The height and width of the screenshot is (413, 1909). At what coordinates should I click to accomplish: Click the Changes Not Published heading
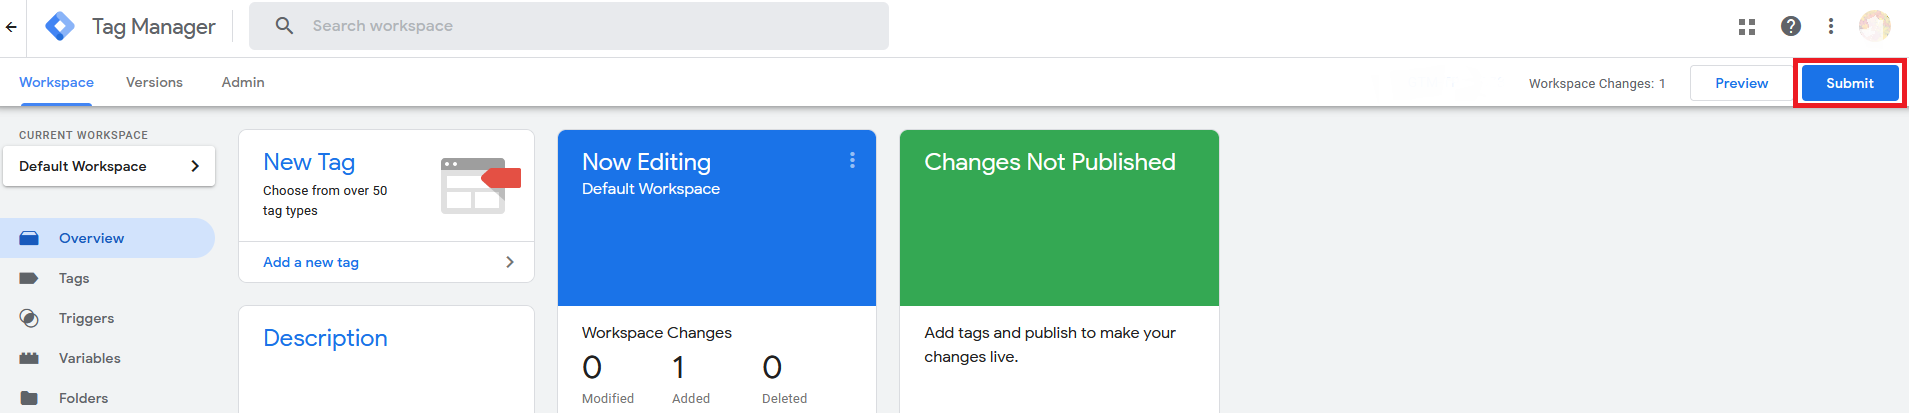1050,162
